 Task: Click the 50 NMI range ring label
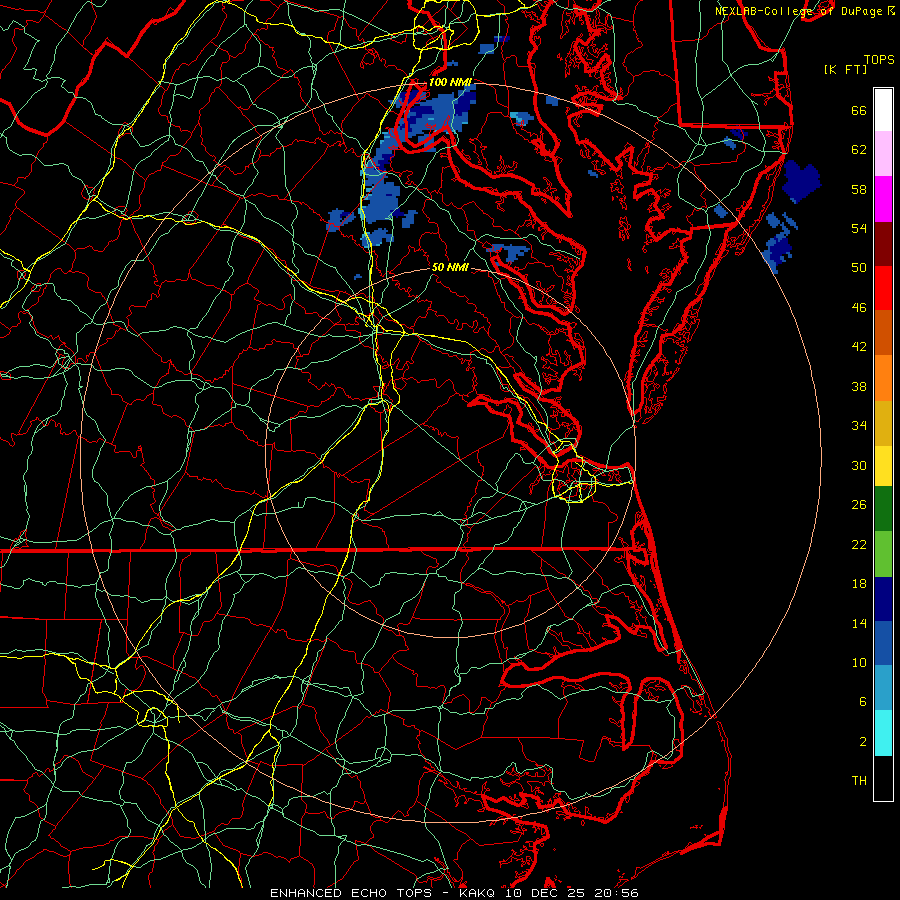[450, 267]
